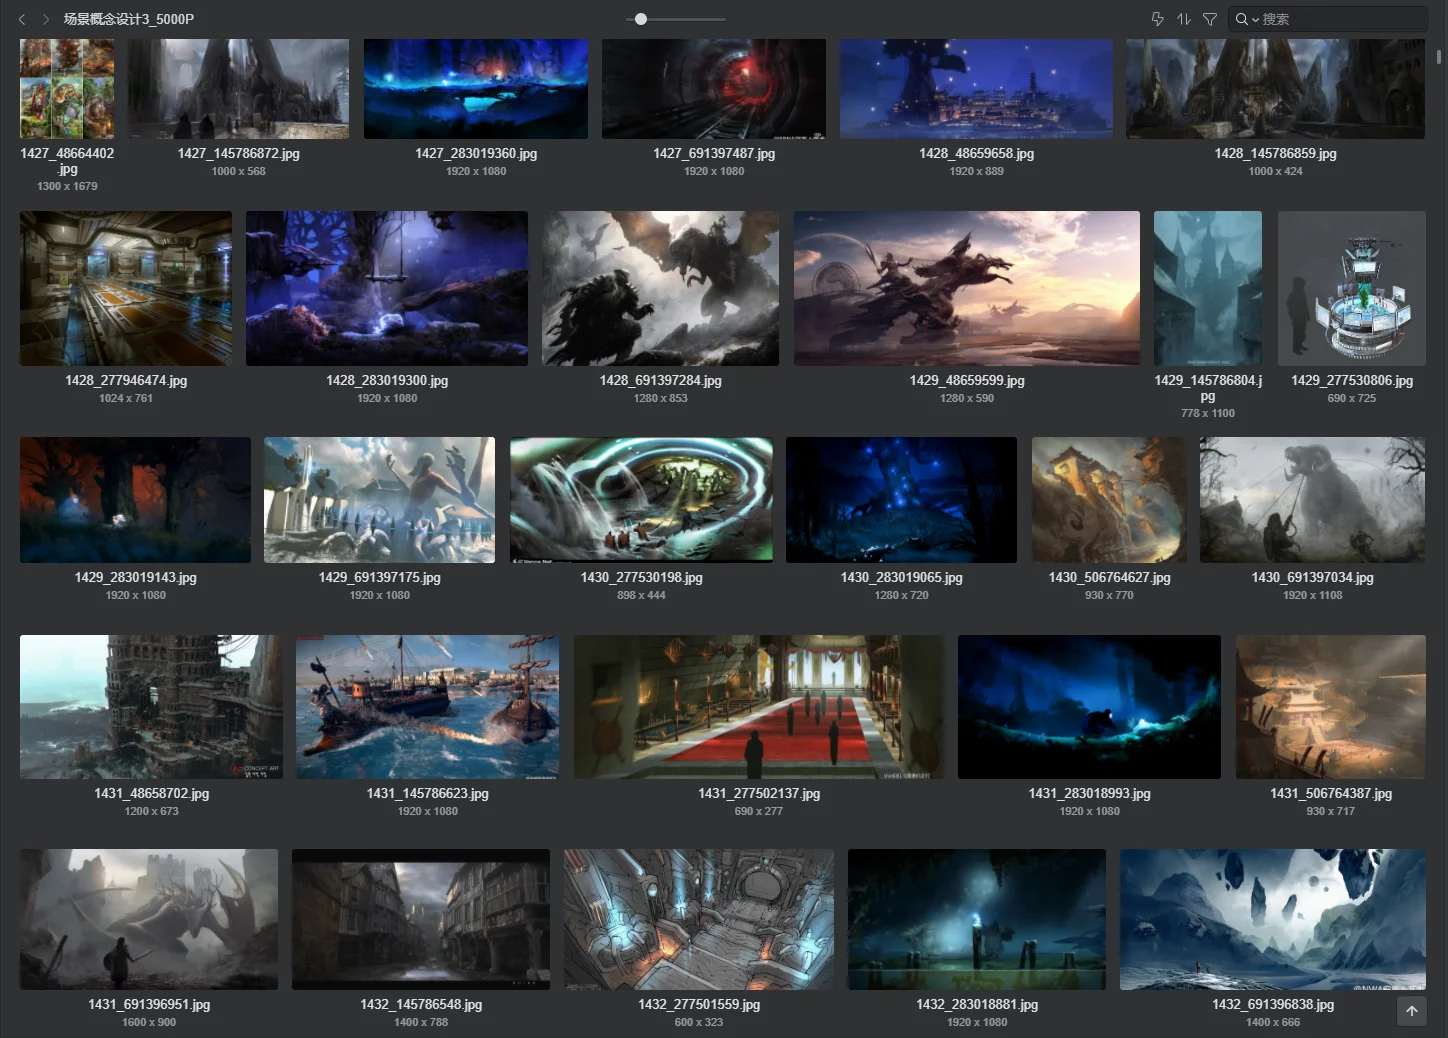Click file name 1429_48659599.jpg
The height and width of the screenshot is (1038, 1448).
[967, 380]
